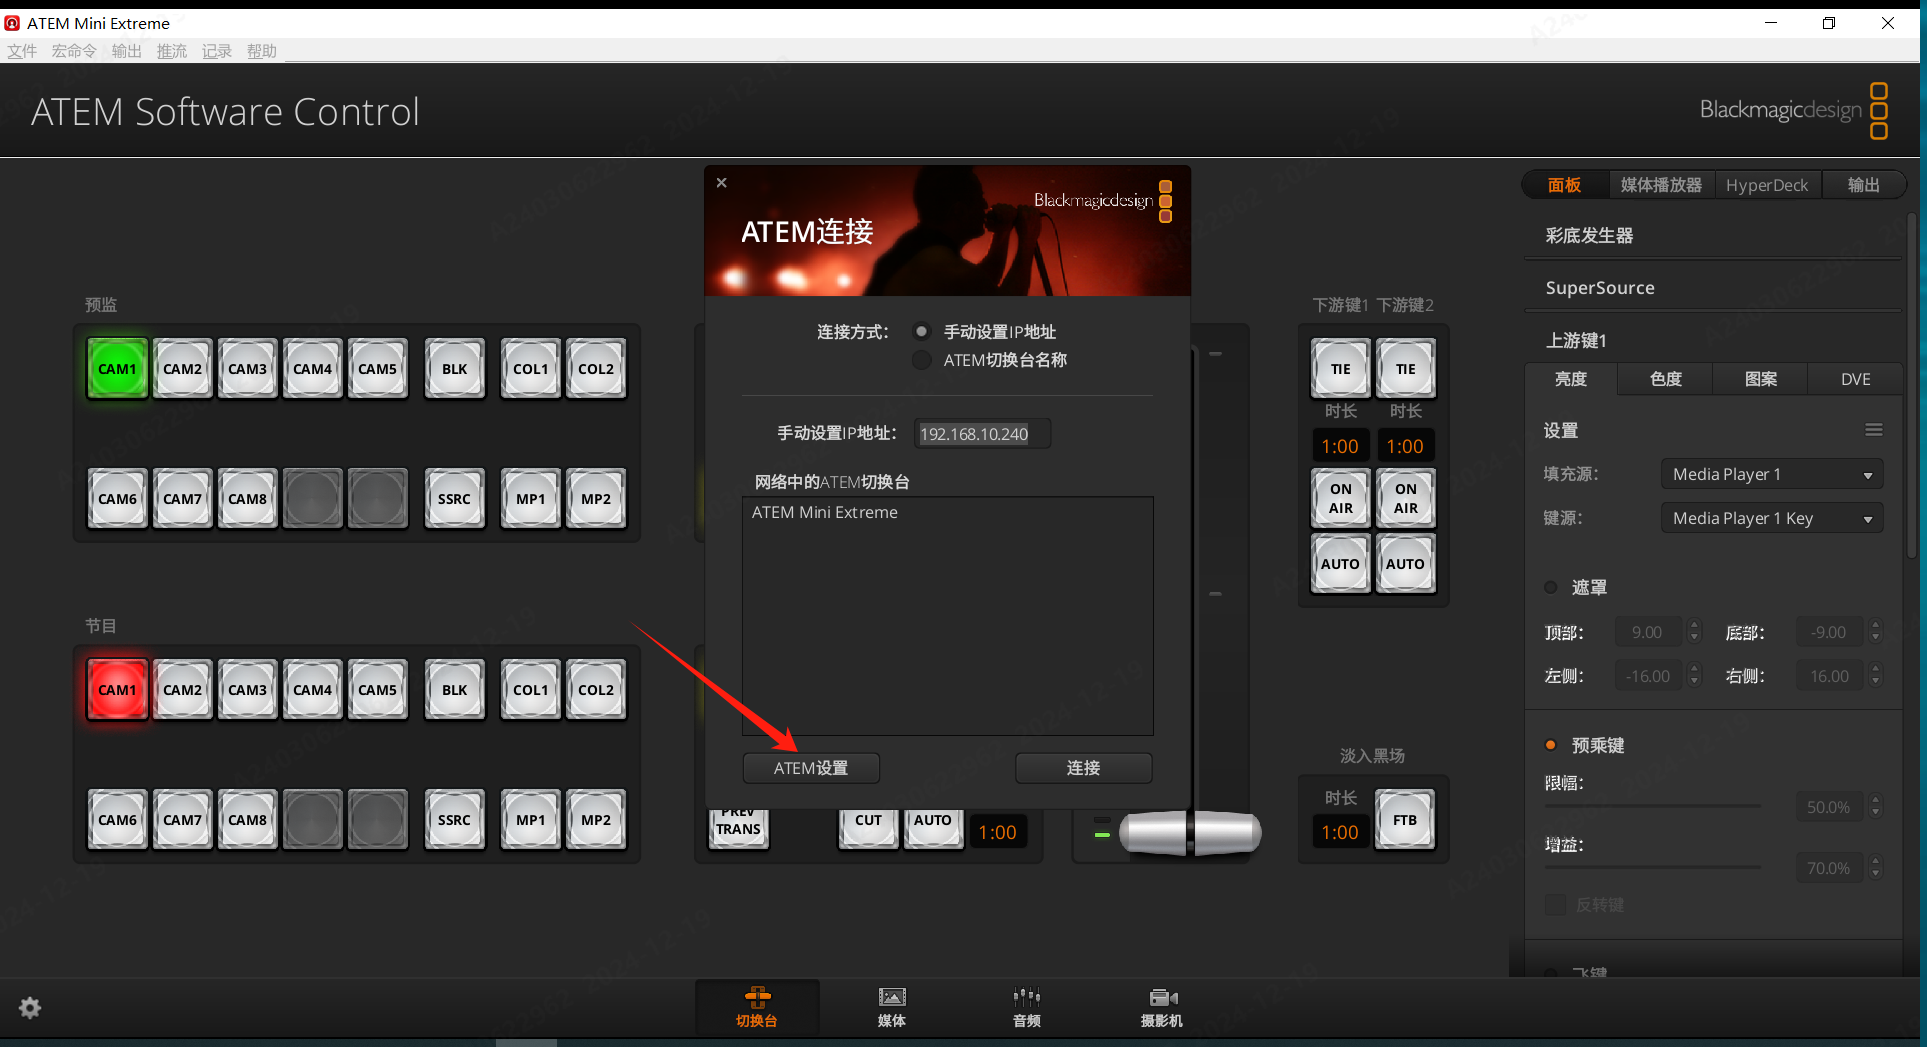Image resolution: width=1927 pixels, height=1047 pixels.
Task: Toggle TIE for 下游键2
Action: [x=1405, y=369]
